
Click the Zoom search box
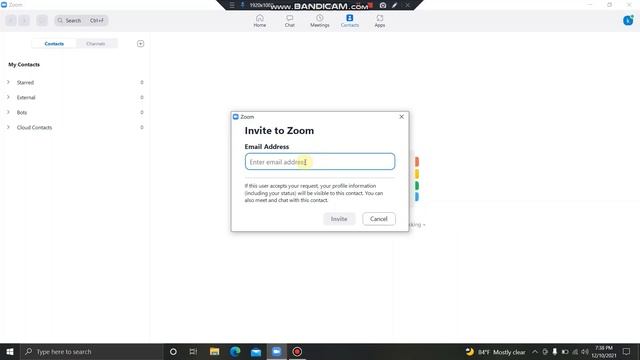pyautogui.click(x=81, y=20)
